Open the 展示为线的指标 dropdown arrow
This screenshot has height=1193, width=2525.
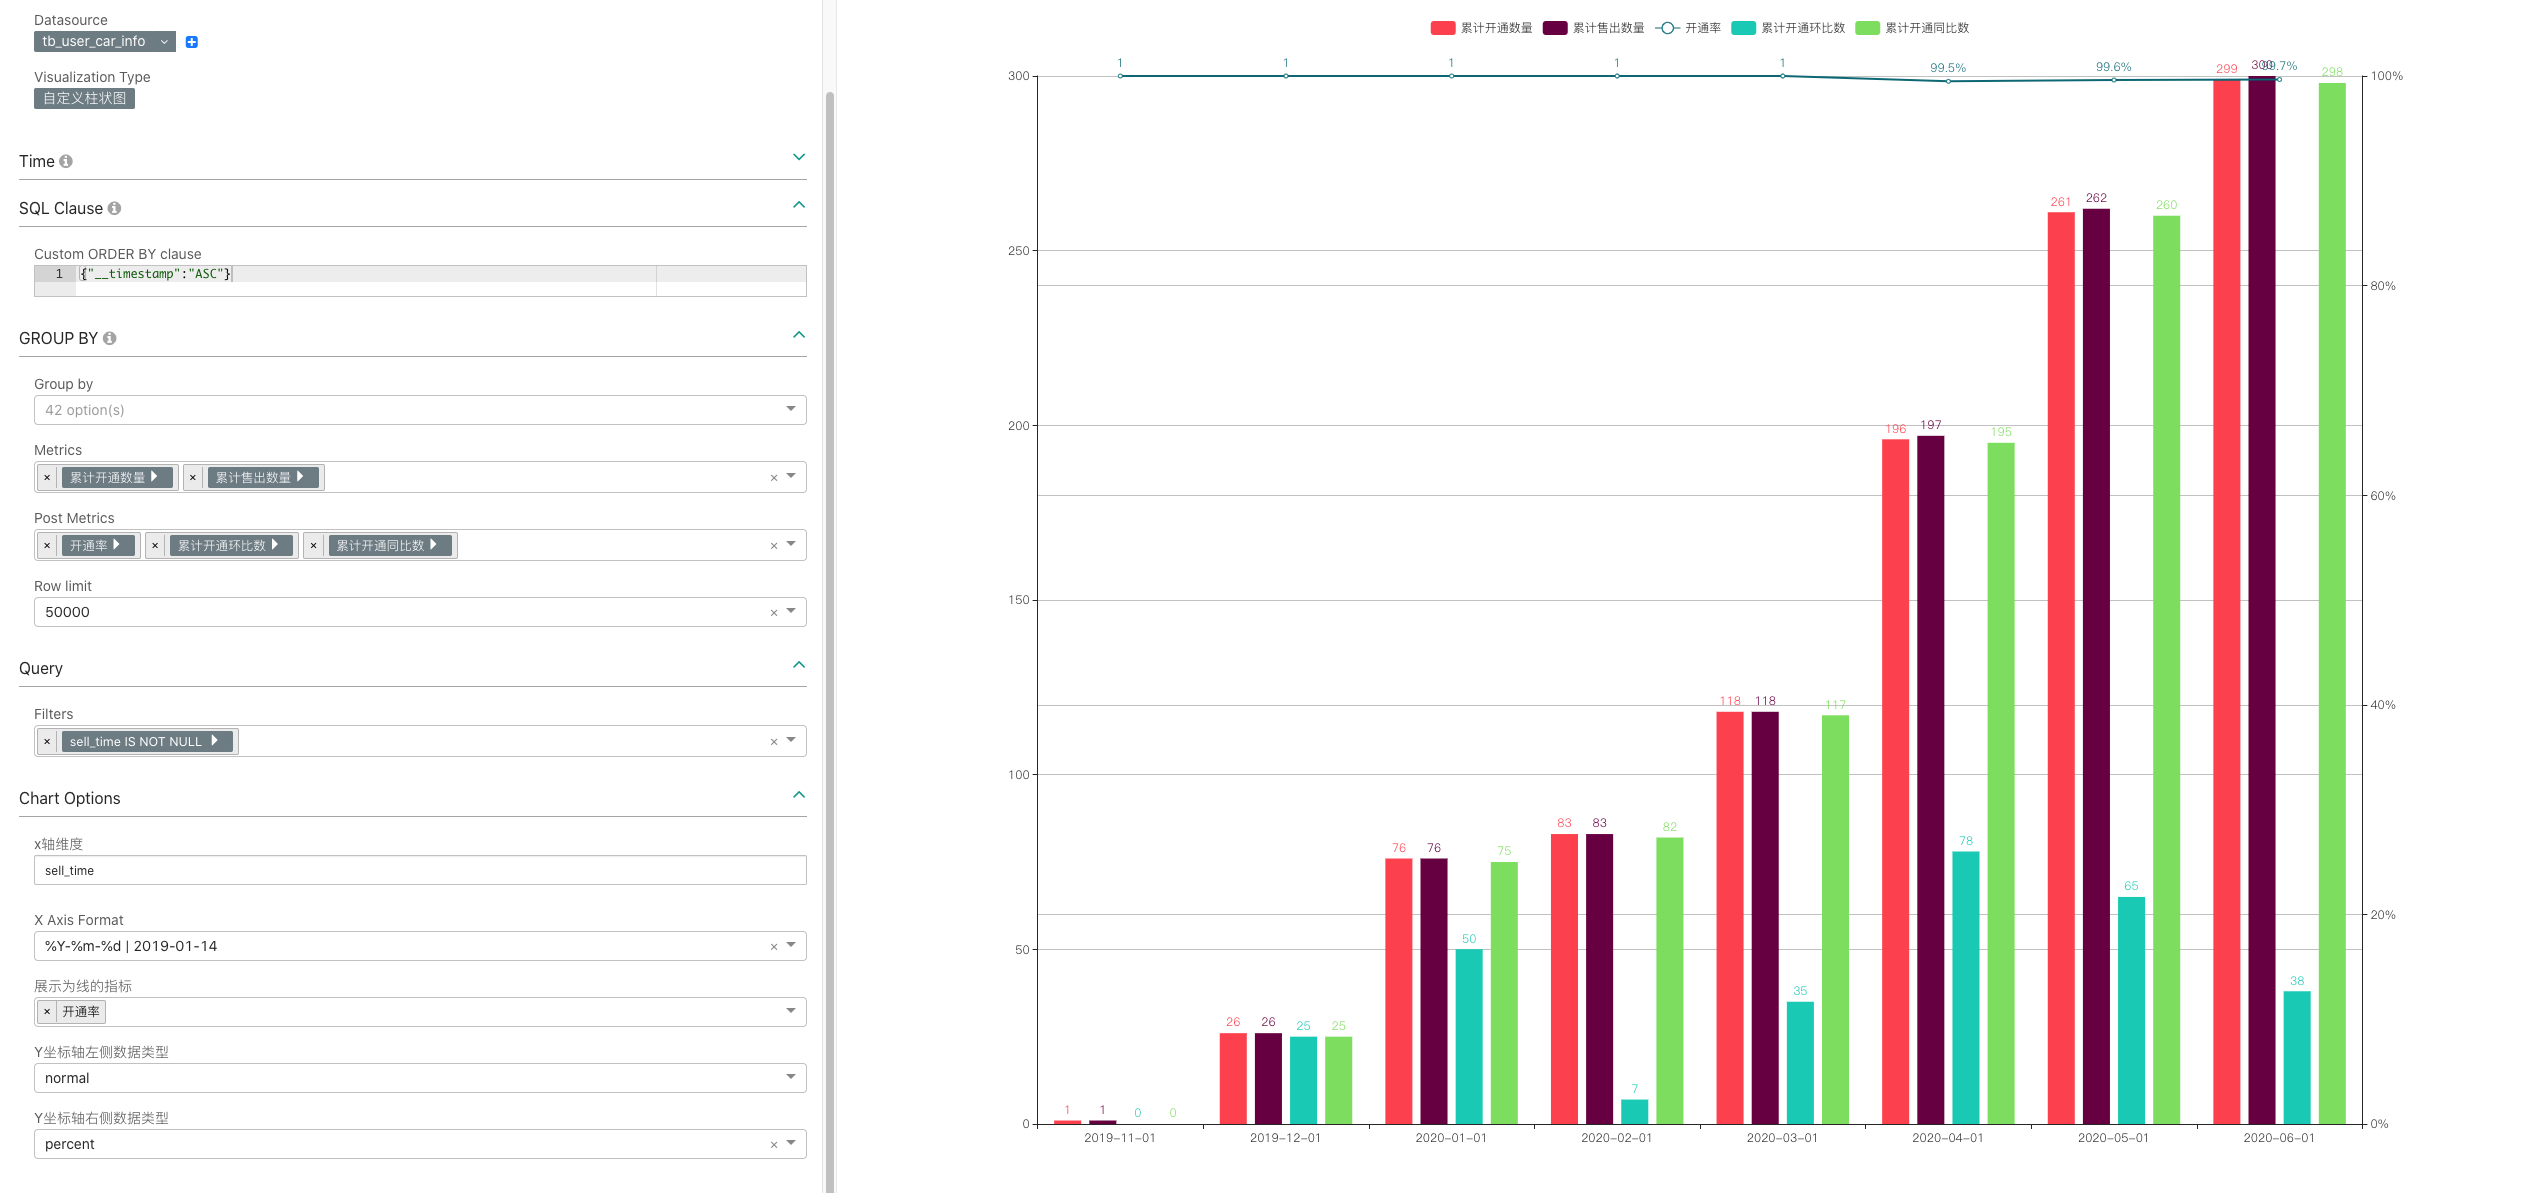(x=791, y=1011)
